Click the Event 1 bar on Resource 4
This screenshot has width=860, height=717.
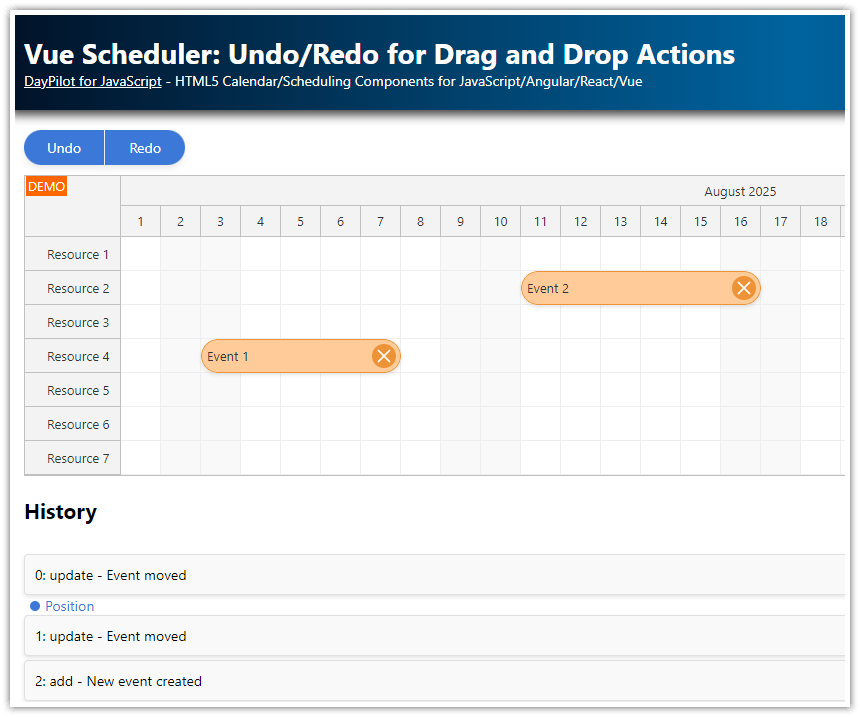pos(280,356)
